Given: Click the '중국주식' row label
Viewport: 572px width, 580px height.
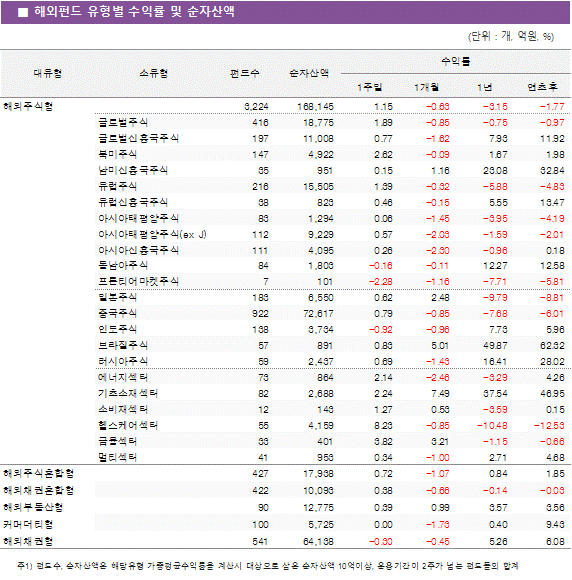Looking at the screenshot, I should pos(117,313).
